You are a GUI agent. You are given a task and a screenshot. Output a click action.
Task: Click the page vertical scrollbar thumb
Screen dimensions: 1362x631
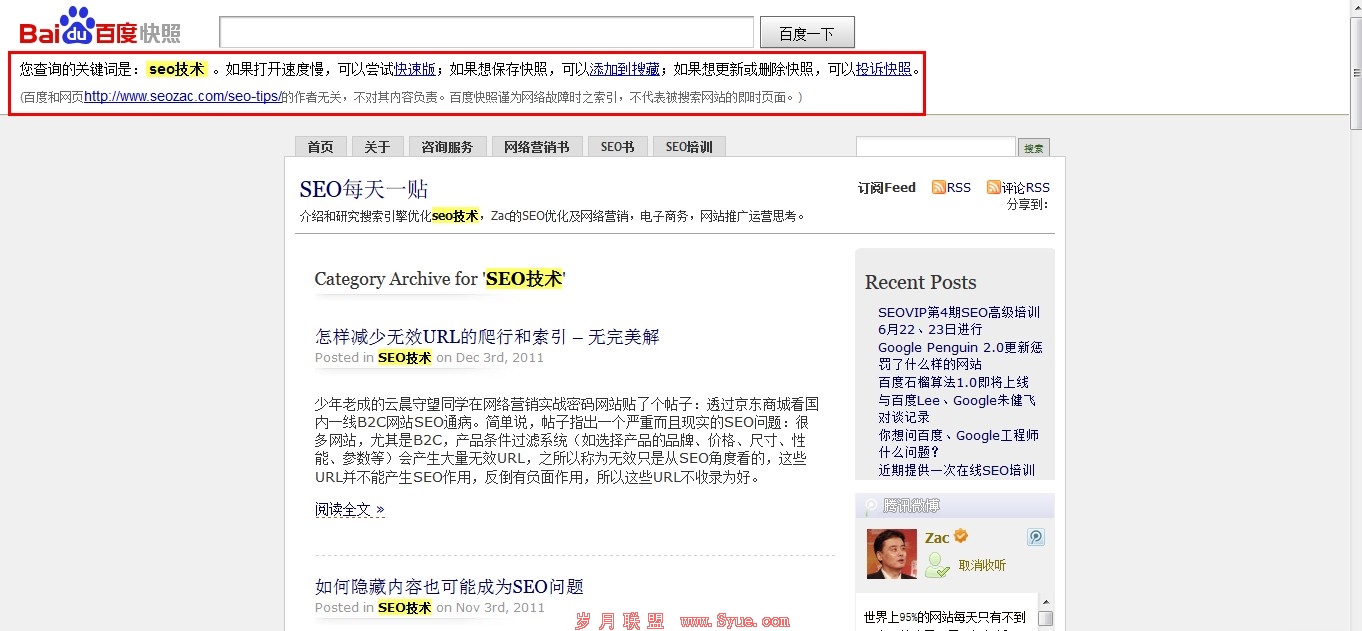(x=1354, y=73)
